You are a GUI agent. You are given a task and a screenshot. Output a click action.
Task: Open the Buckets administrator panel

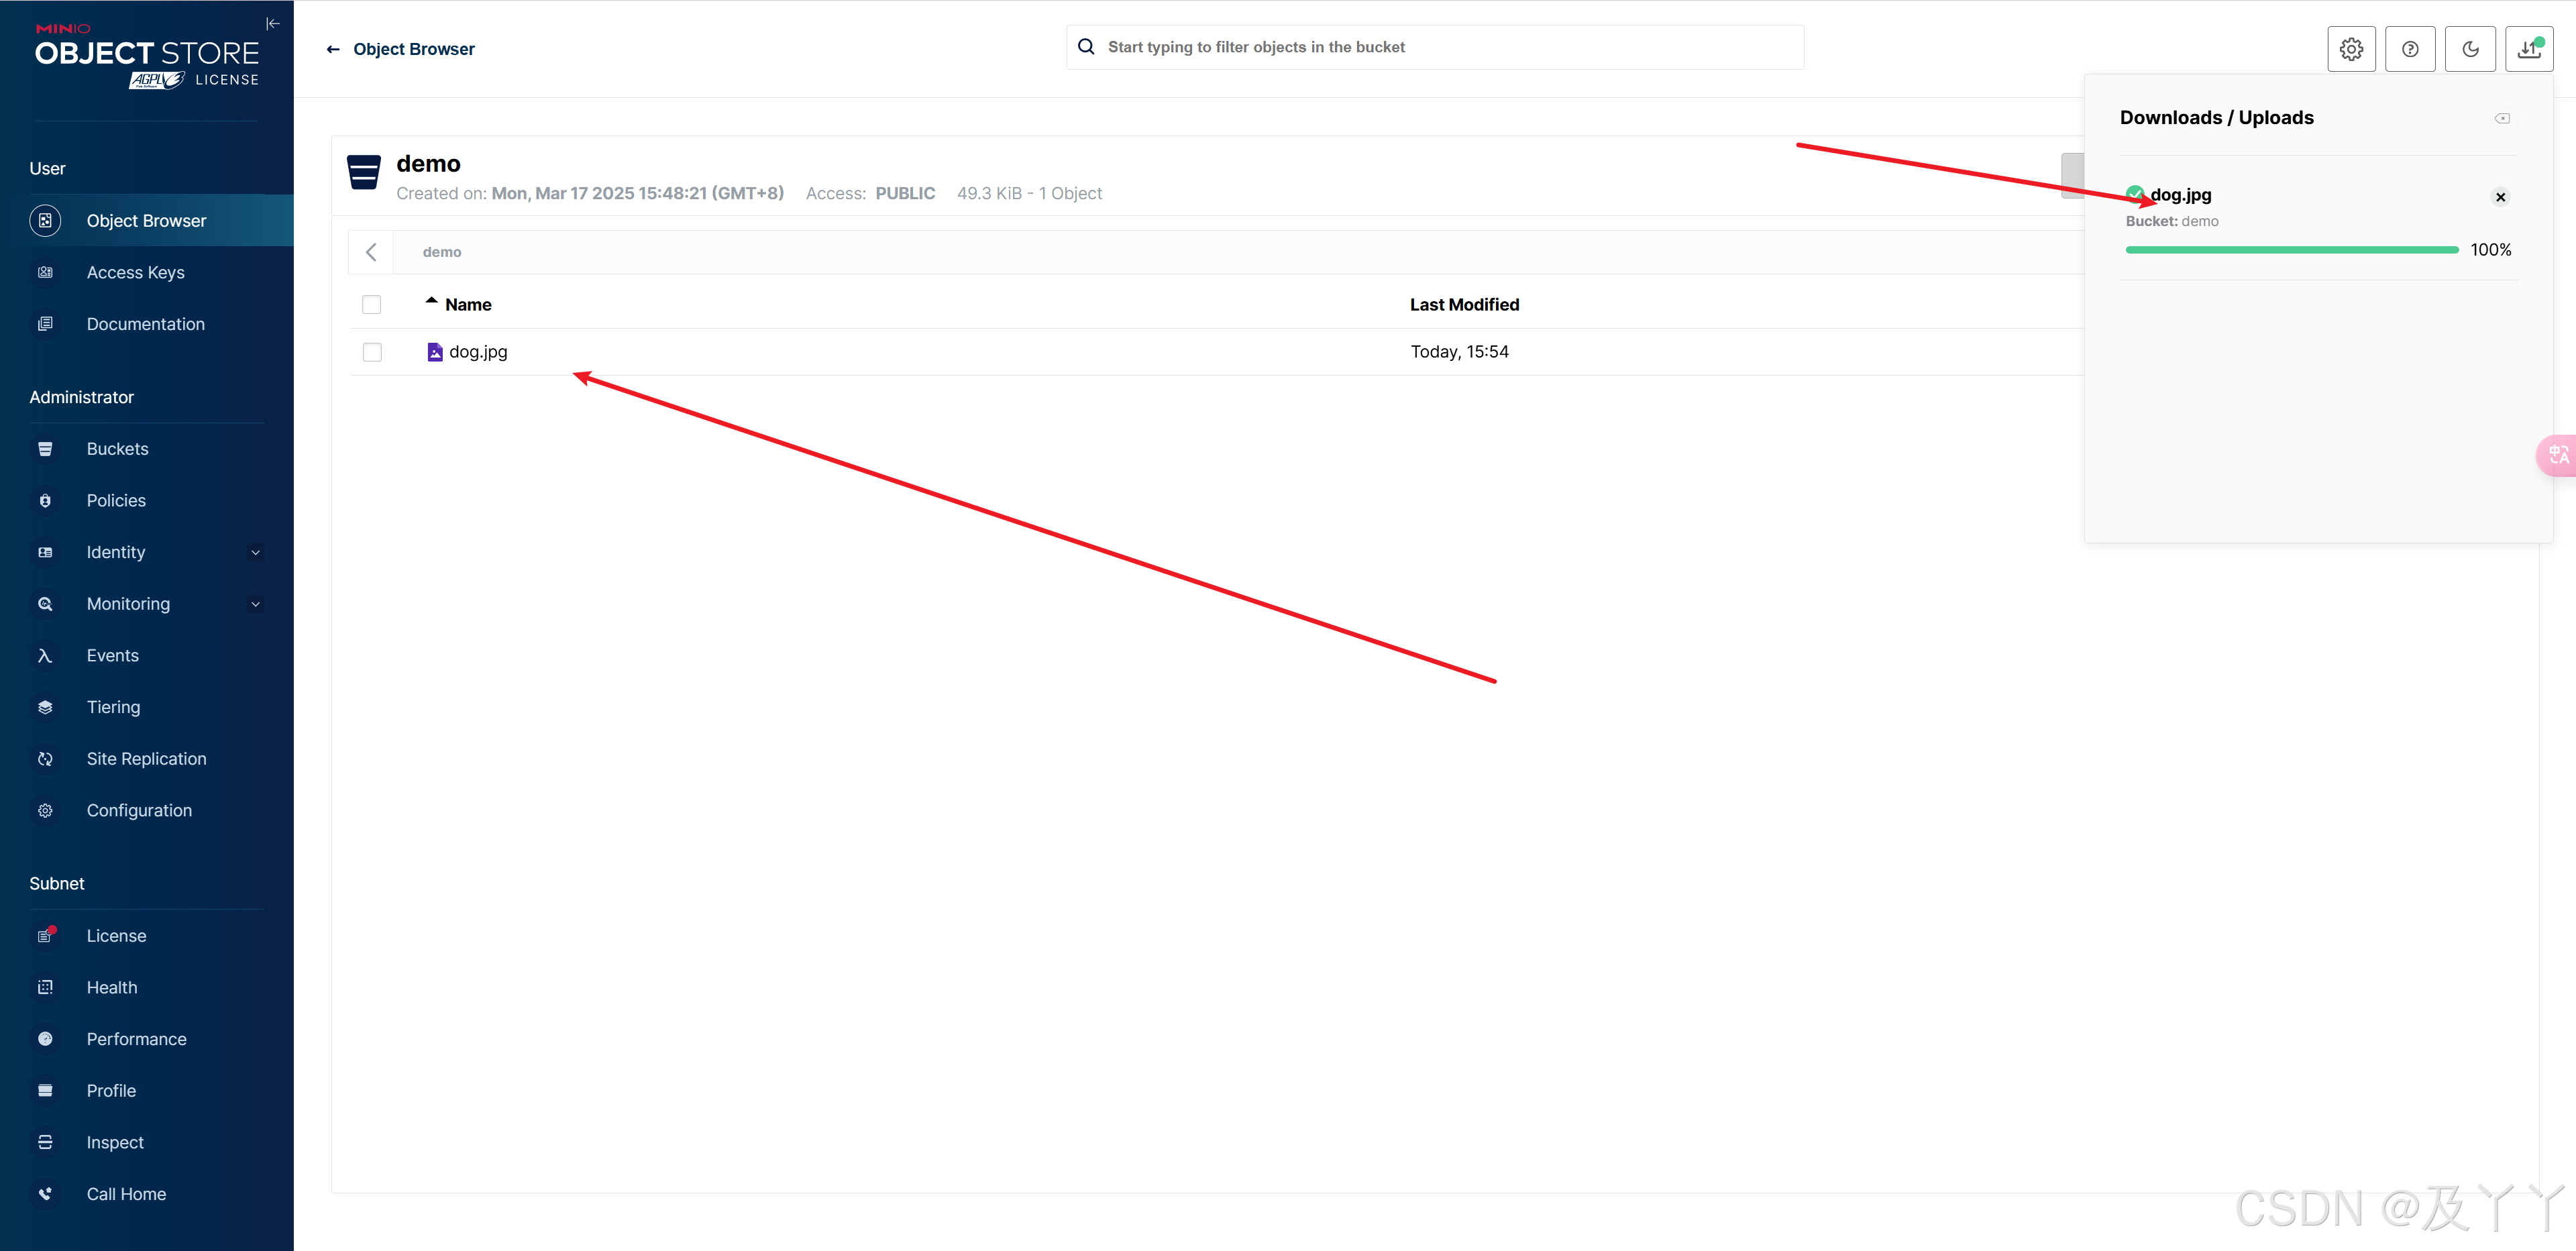pos(117,449)
